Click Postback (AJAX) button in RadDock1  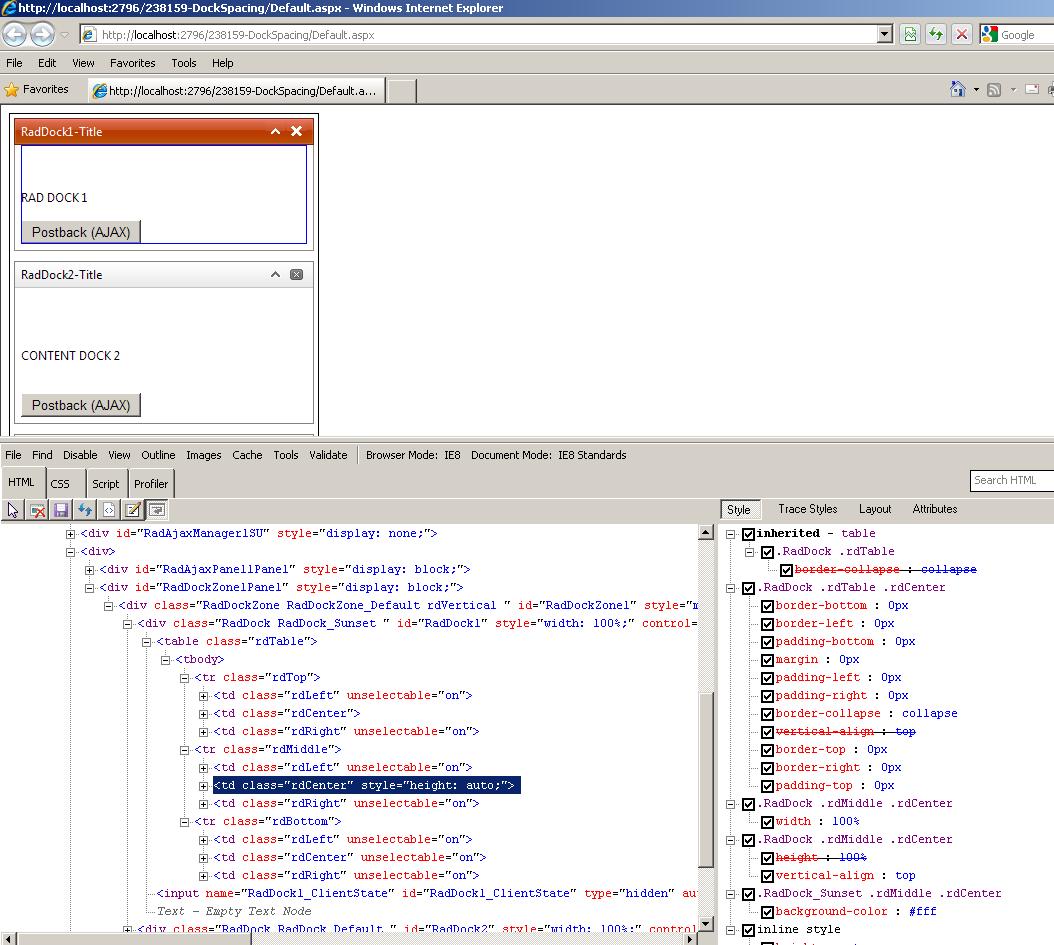click(x=81, y=232)
